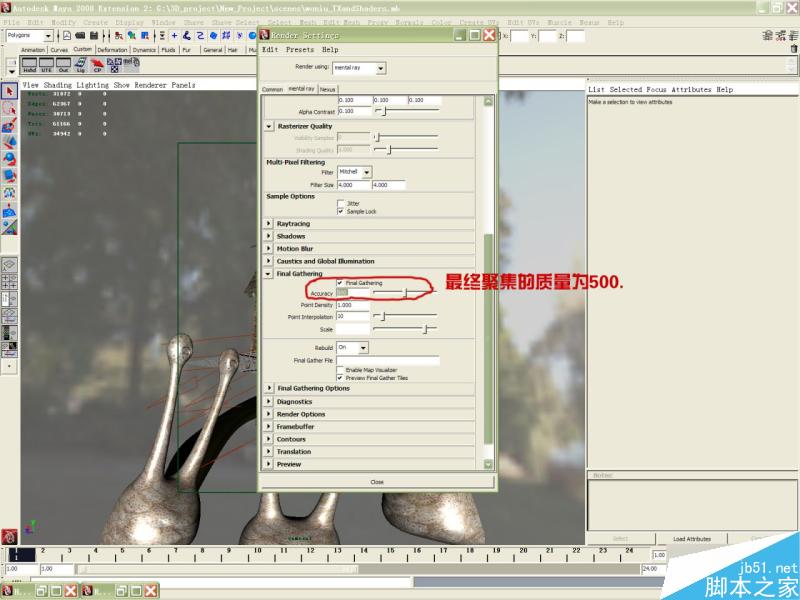Screen dimensions: 800x600
Task: Choose Persp/Outliner layout icon
Action: [9, 299]
